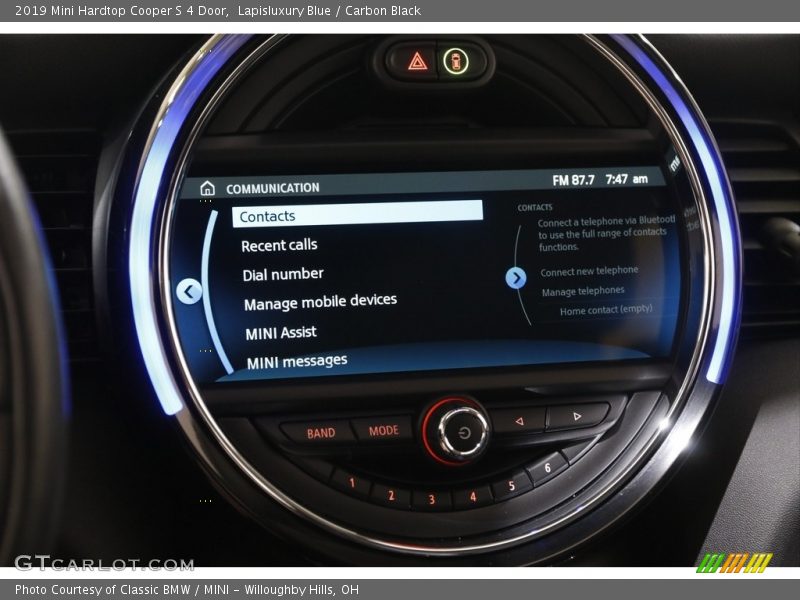Push radio preset button 1
This screenshot has width=800, height=600.
coord(352,482)
